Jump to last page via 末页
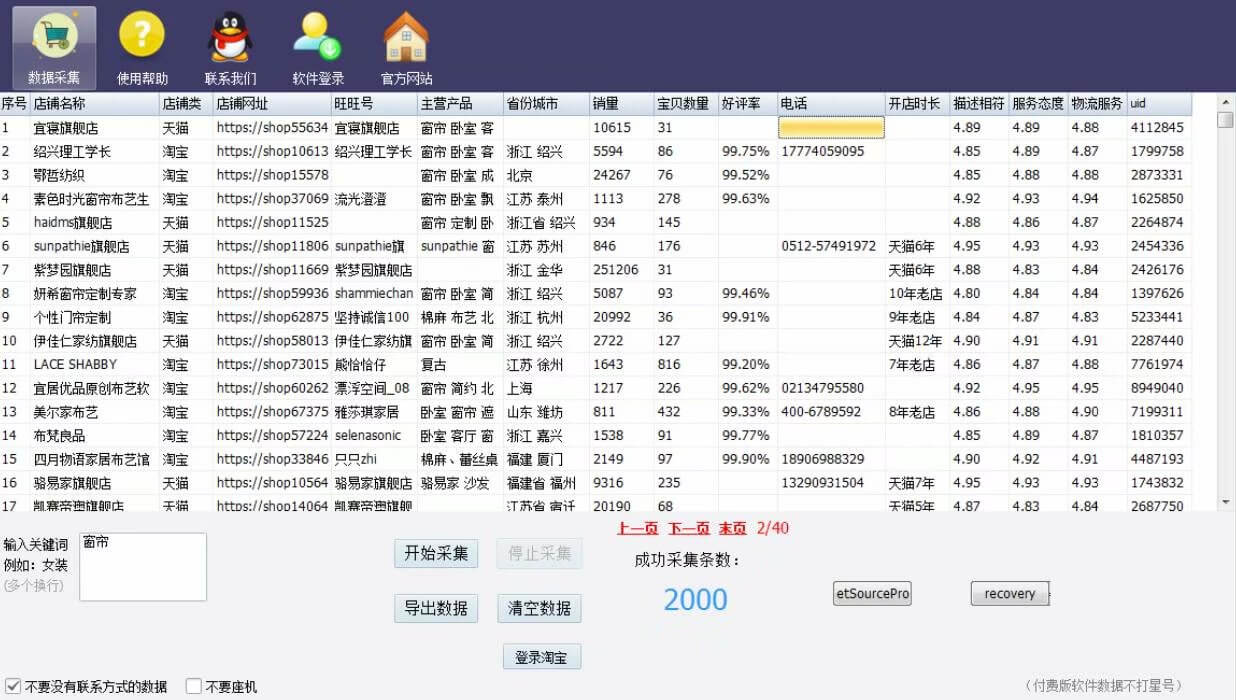1236x700 pixels. 733,528
